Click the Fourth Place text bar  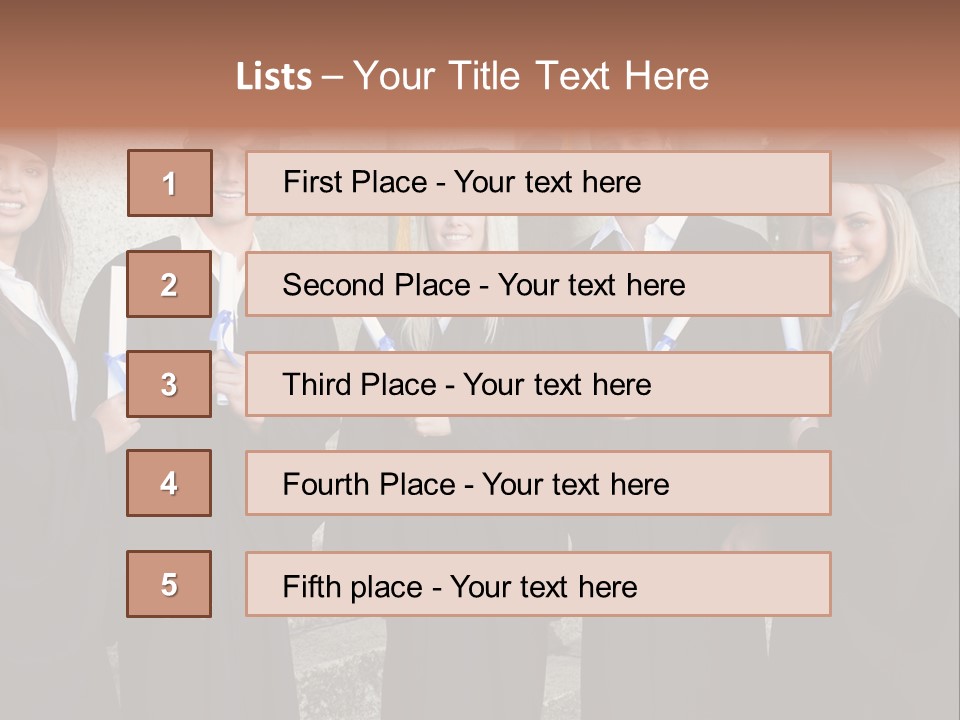pyautogui.click(x=538, y=483)
